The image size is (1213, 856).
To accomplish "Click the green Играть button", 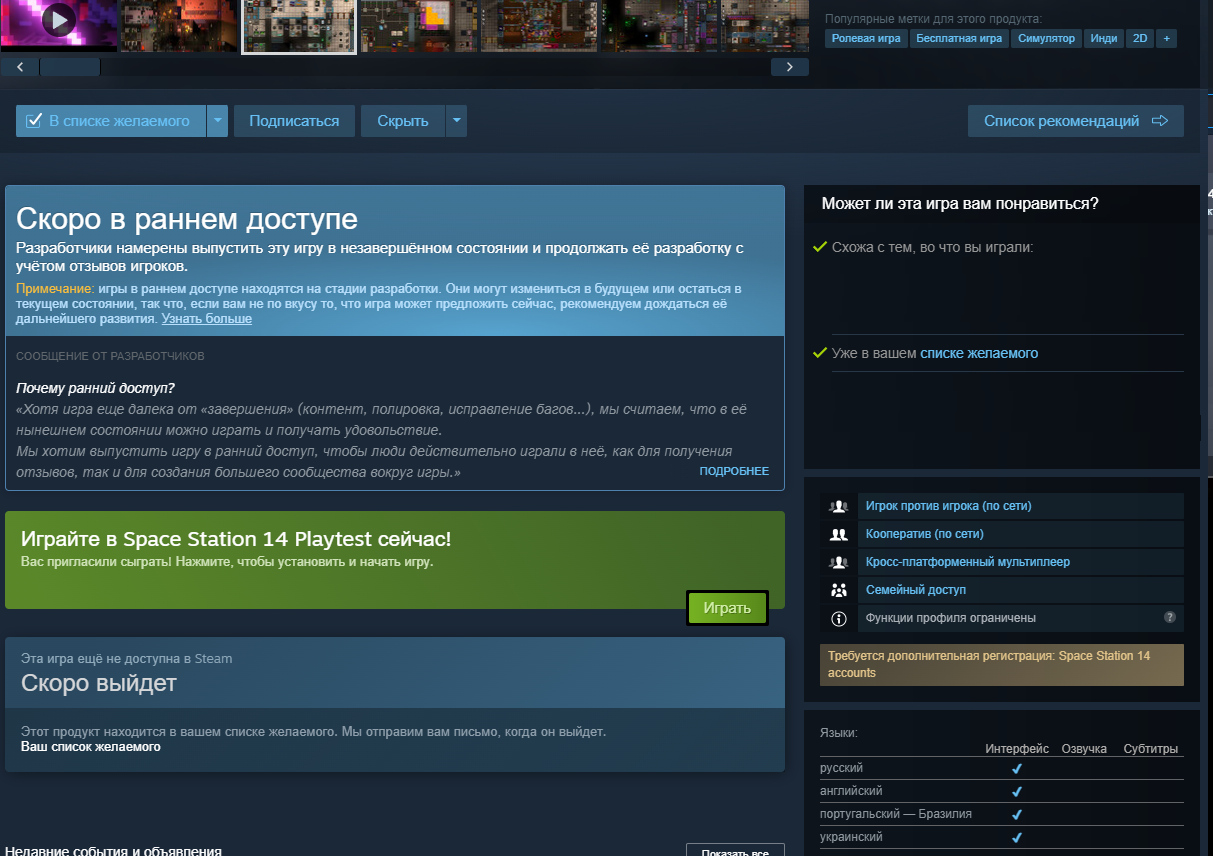I will (727, 608).
